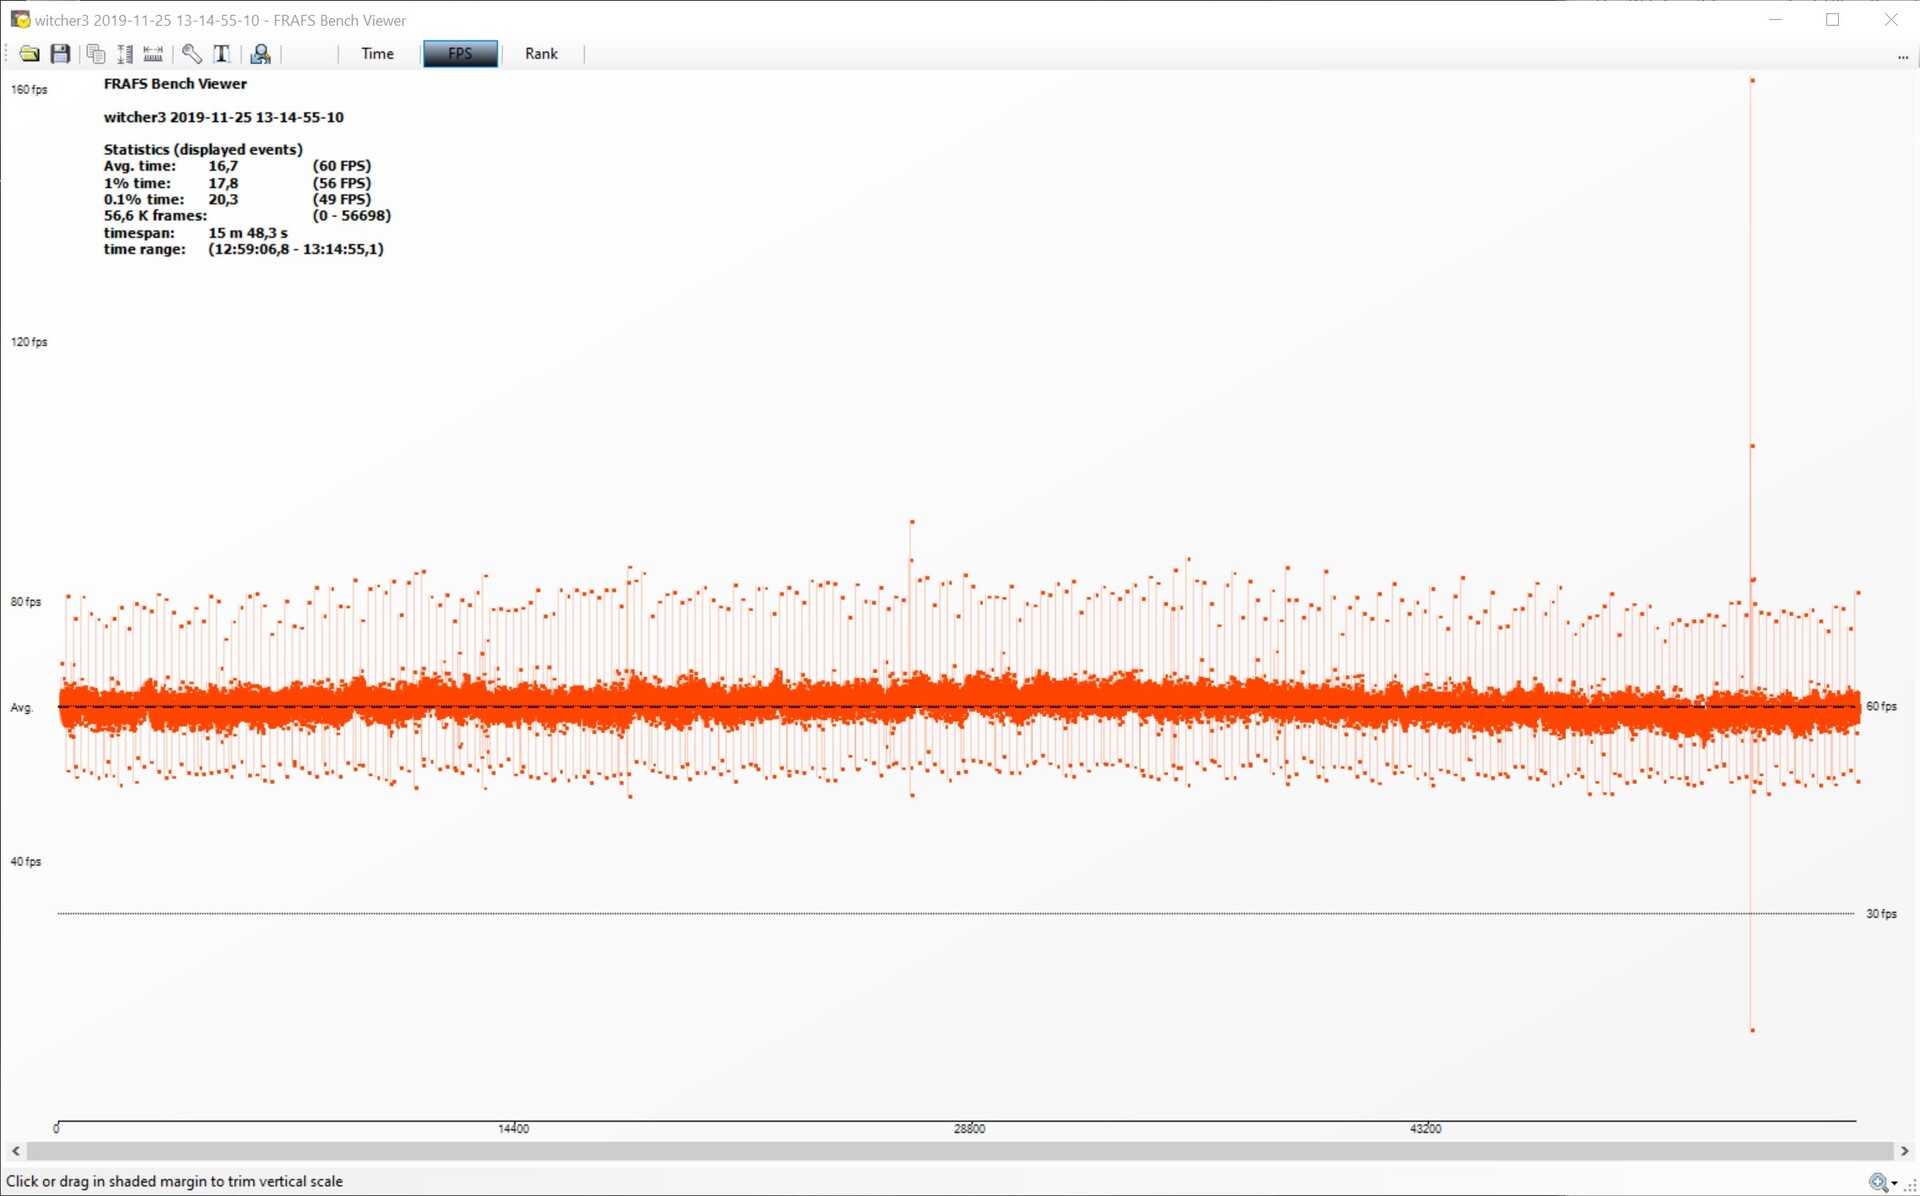The image size is (1920, 1196).
Task: Click the Save floppy disk icon
Action: pyautogui.click(x=60, y=54)
